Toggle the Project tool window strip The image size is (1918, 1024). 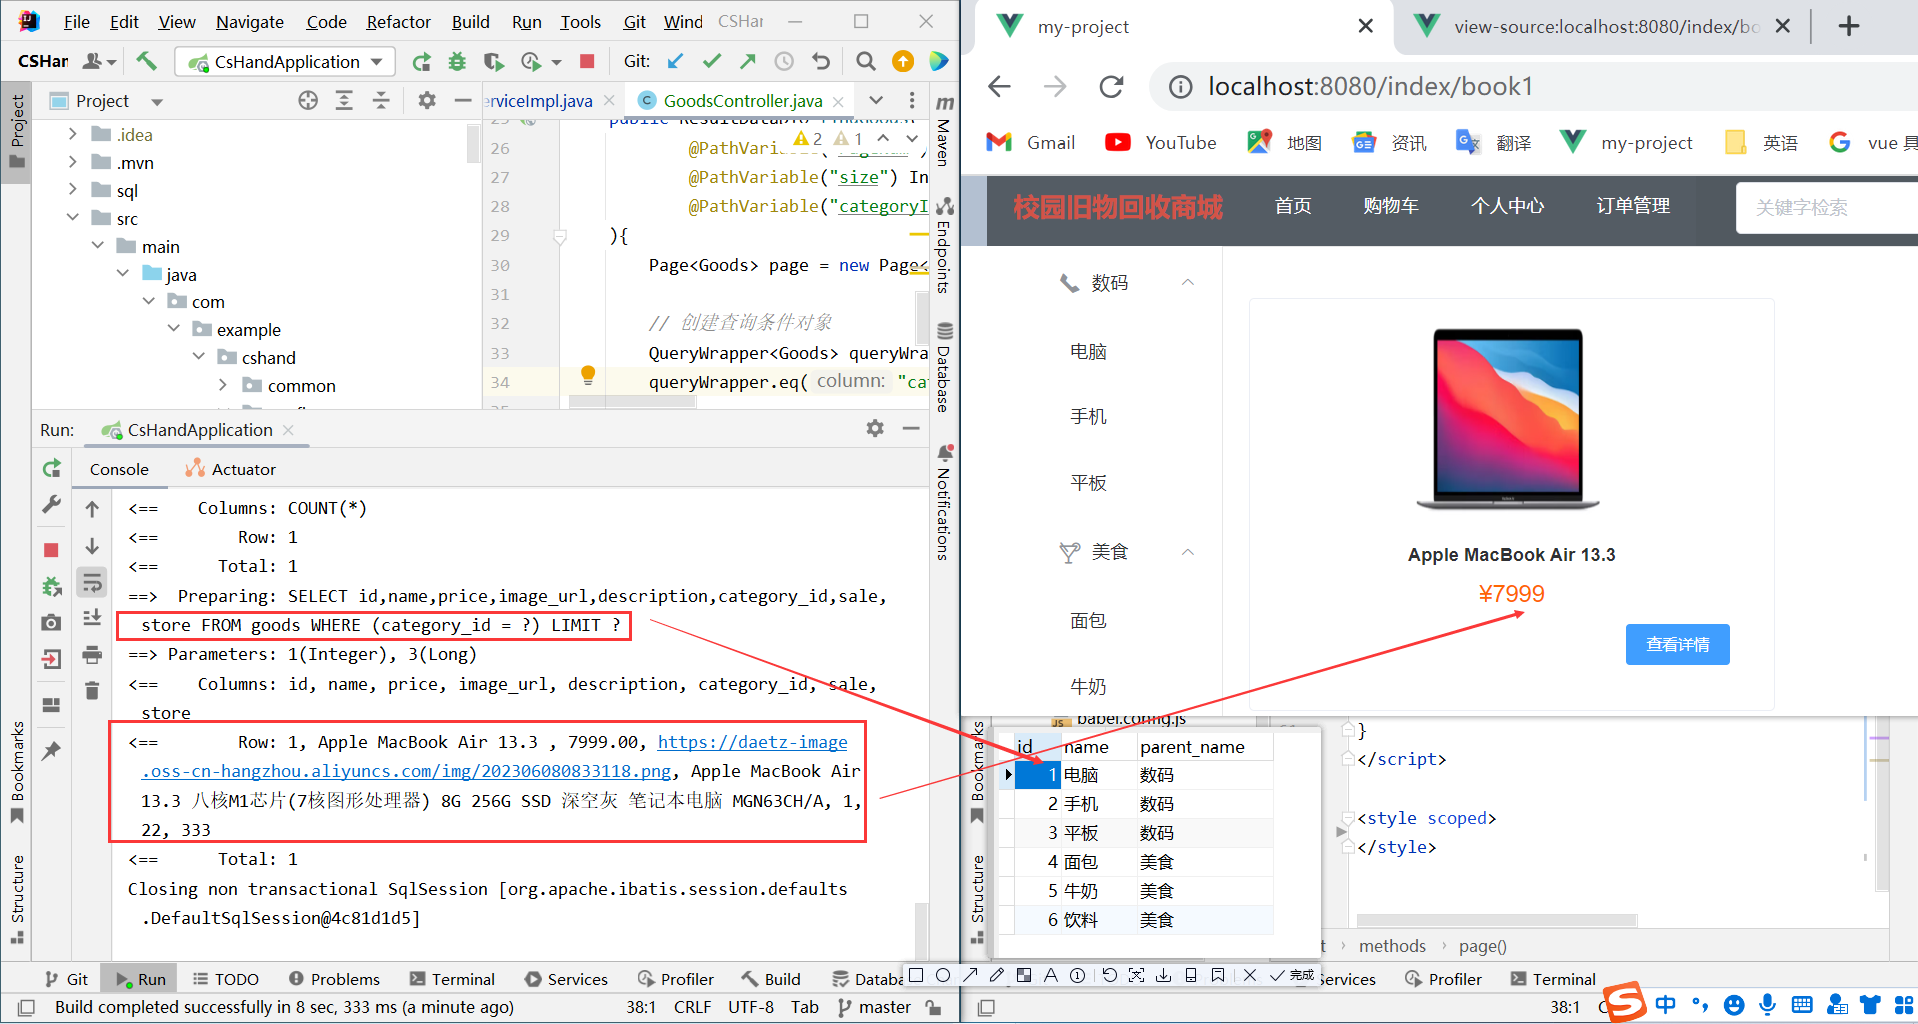(17, 130)
